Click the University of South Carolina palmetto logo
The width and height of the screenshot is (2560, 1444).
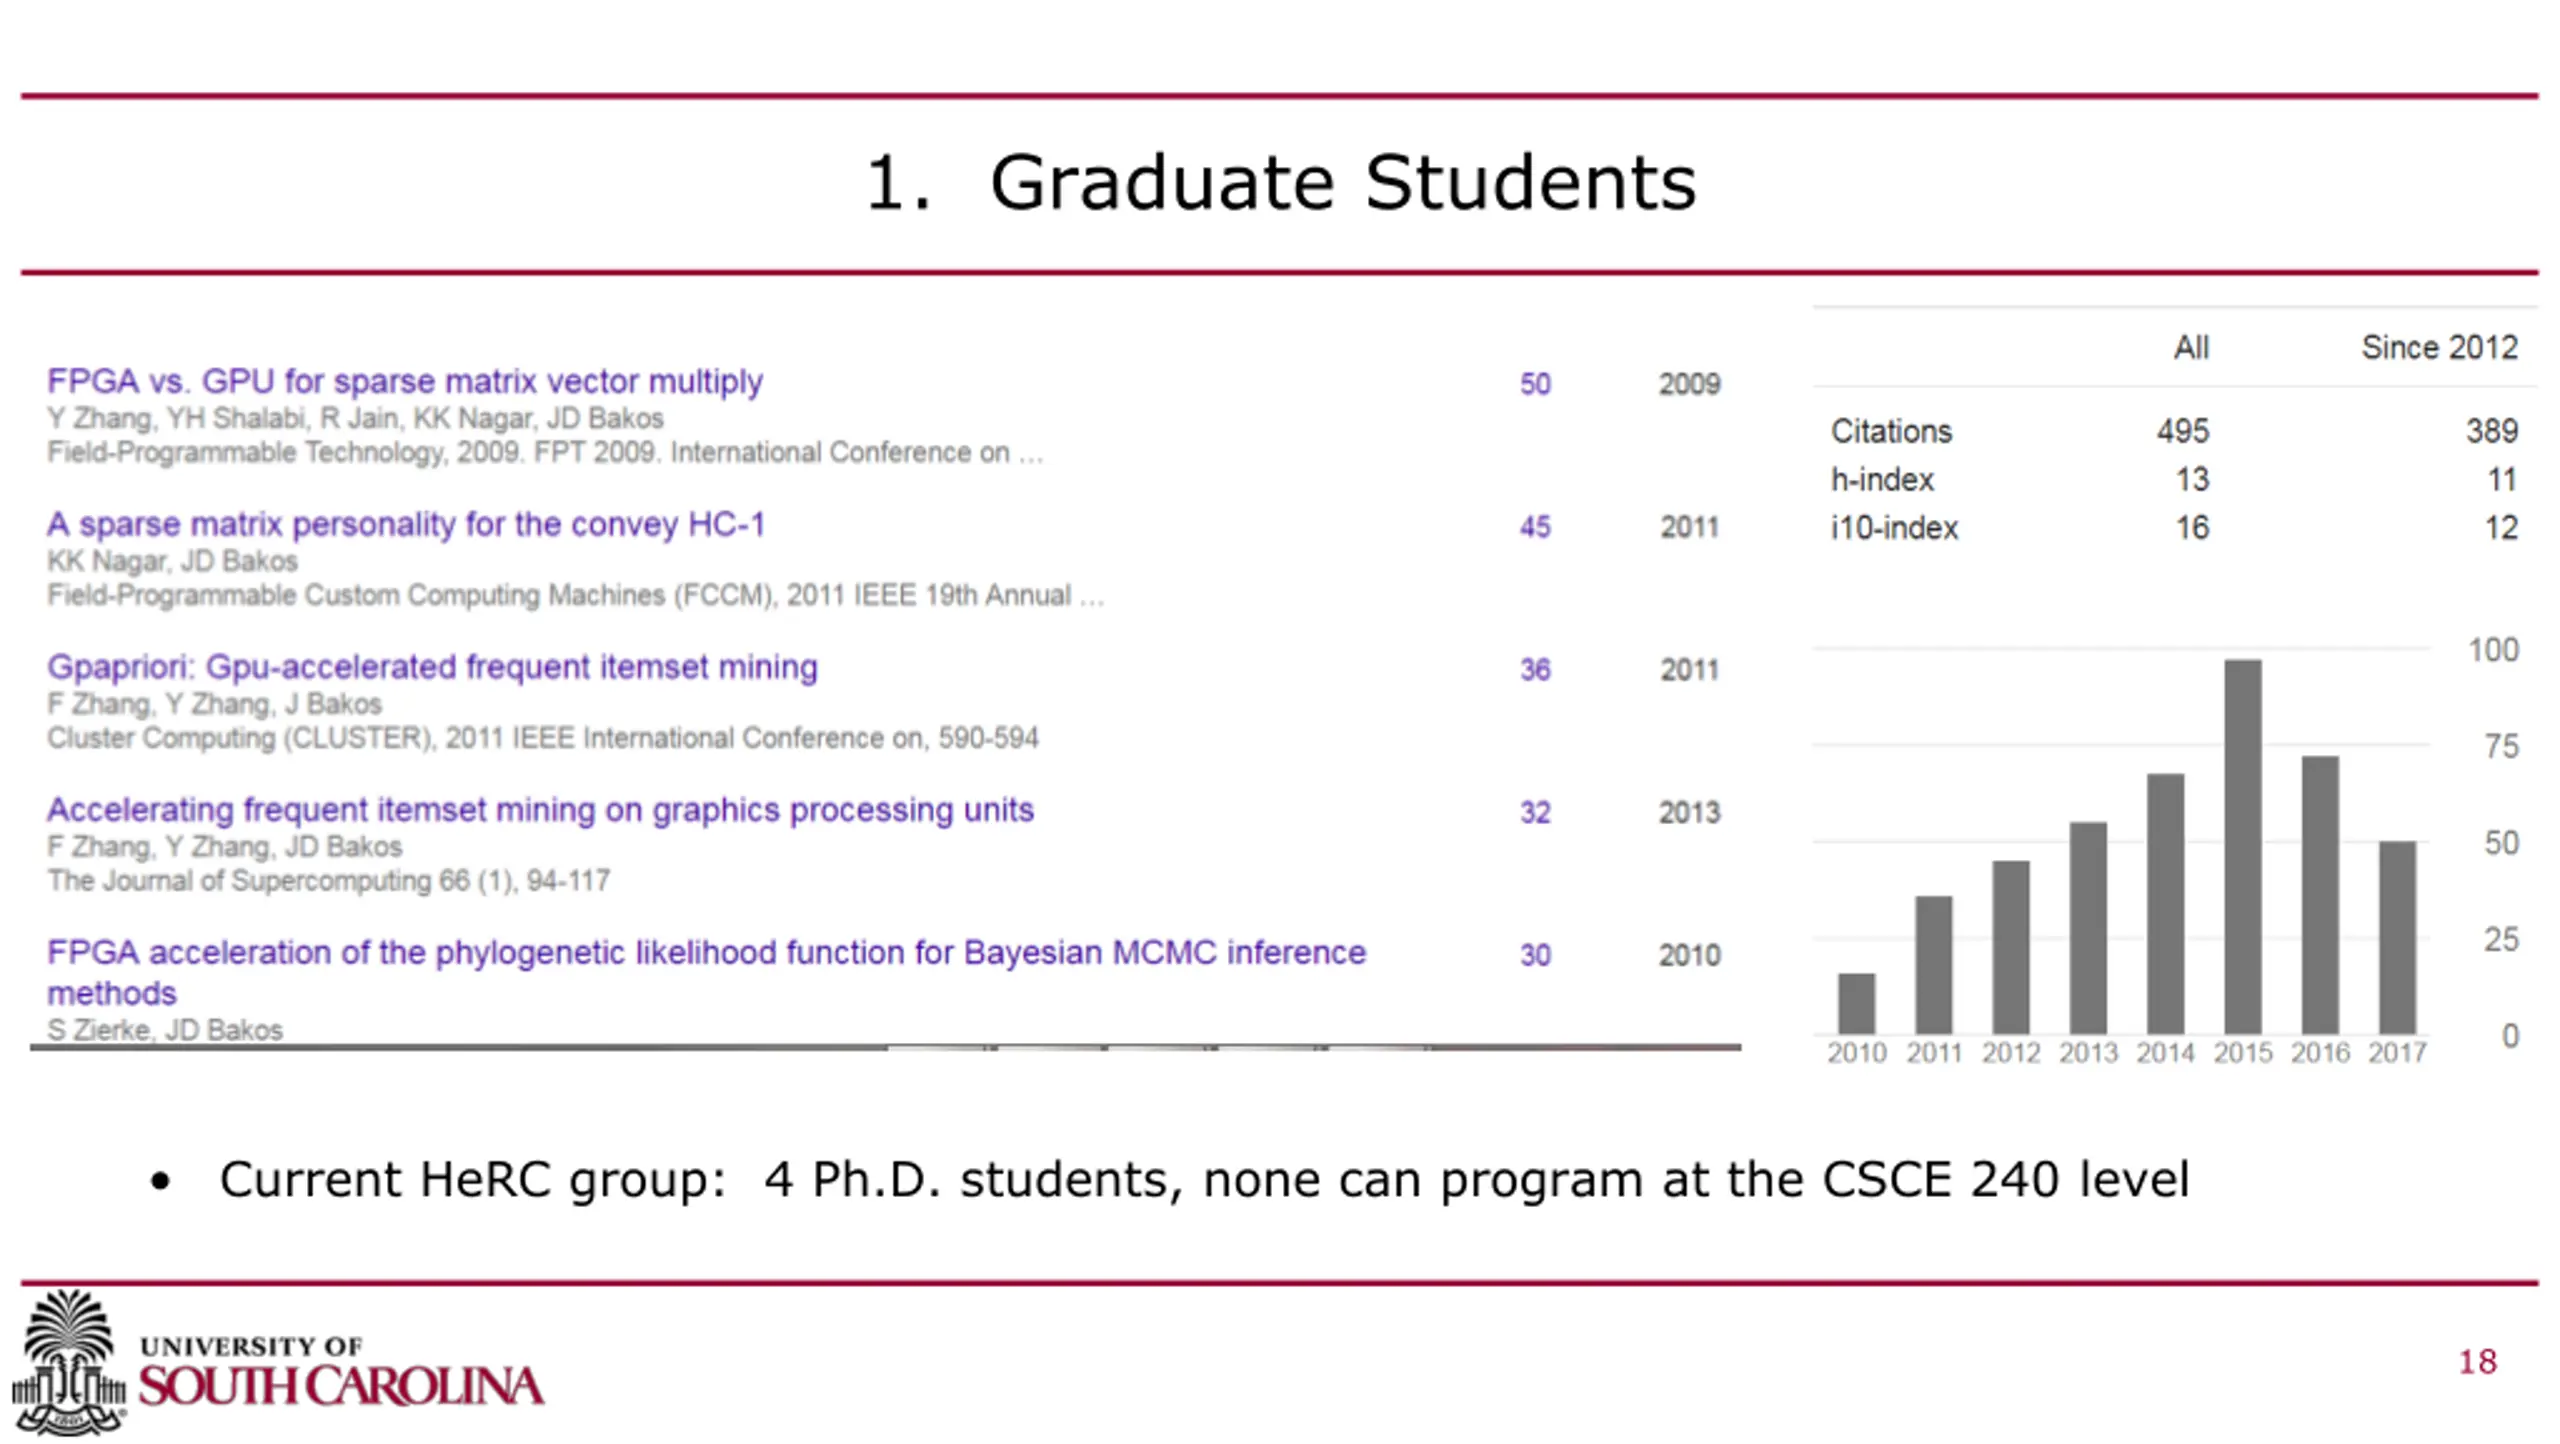[x=70, y=1360]
